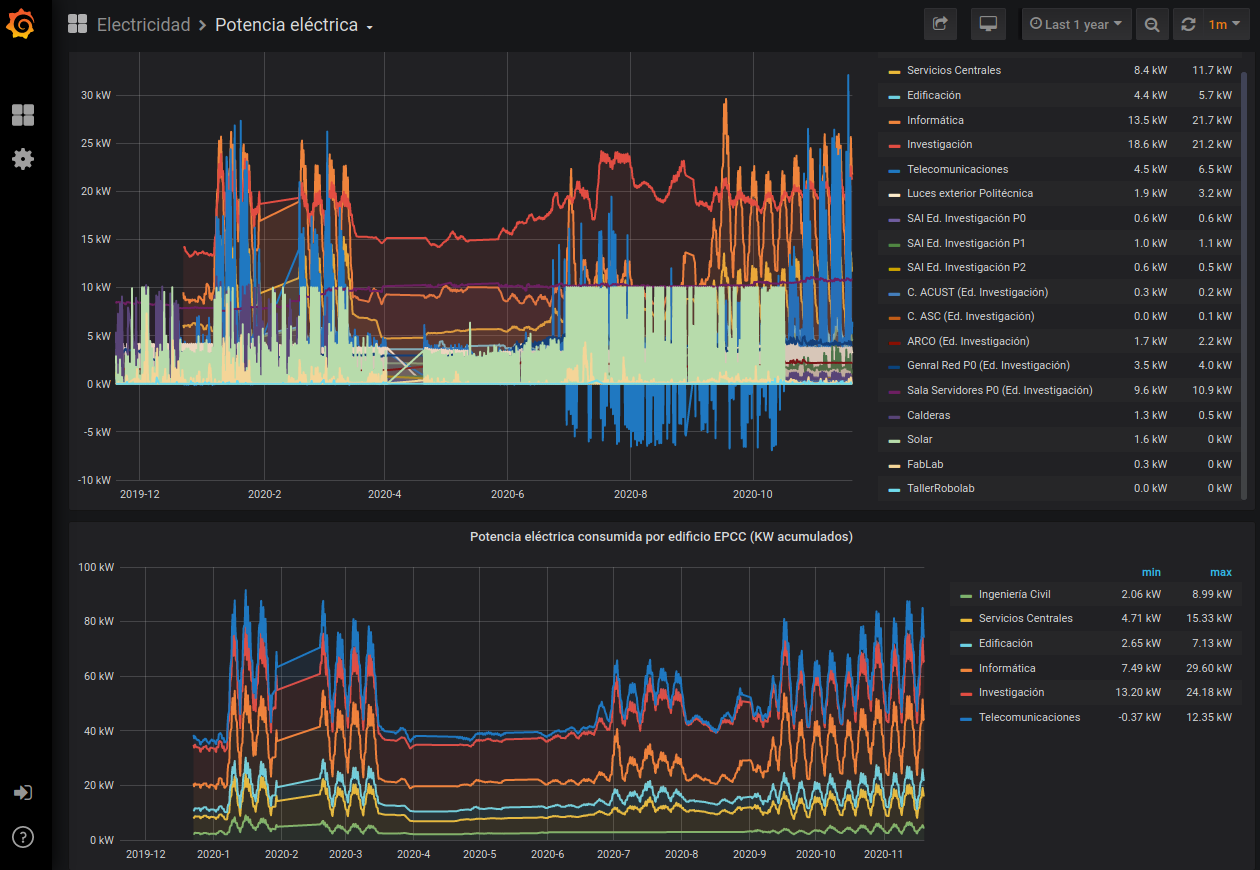Open the Potencia eléctrica dashboard dropdown
Screen dimensions: 1260x870
click(x=294, y=25)
